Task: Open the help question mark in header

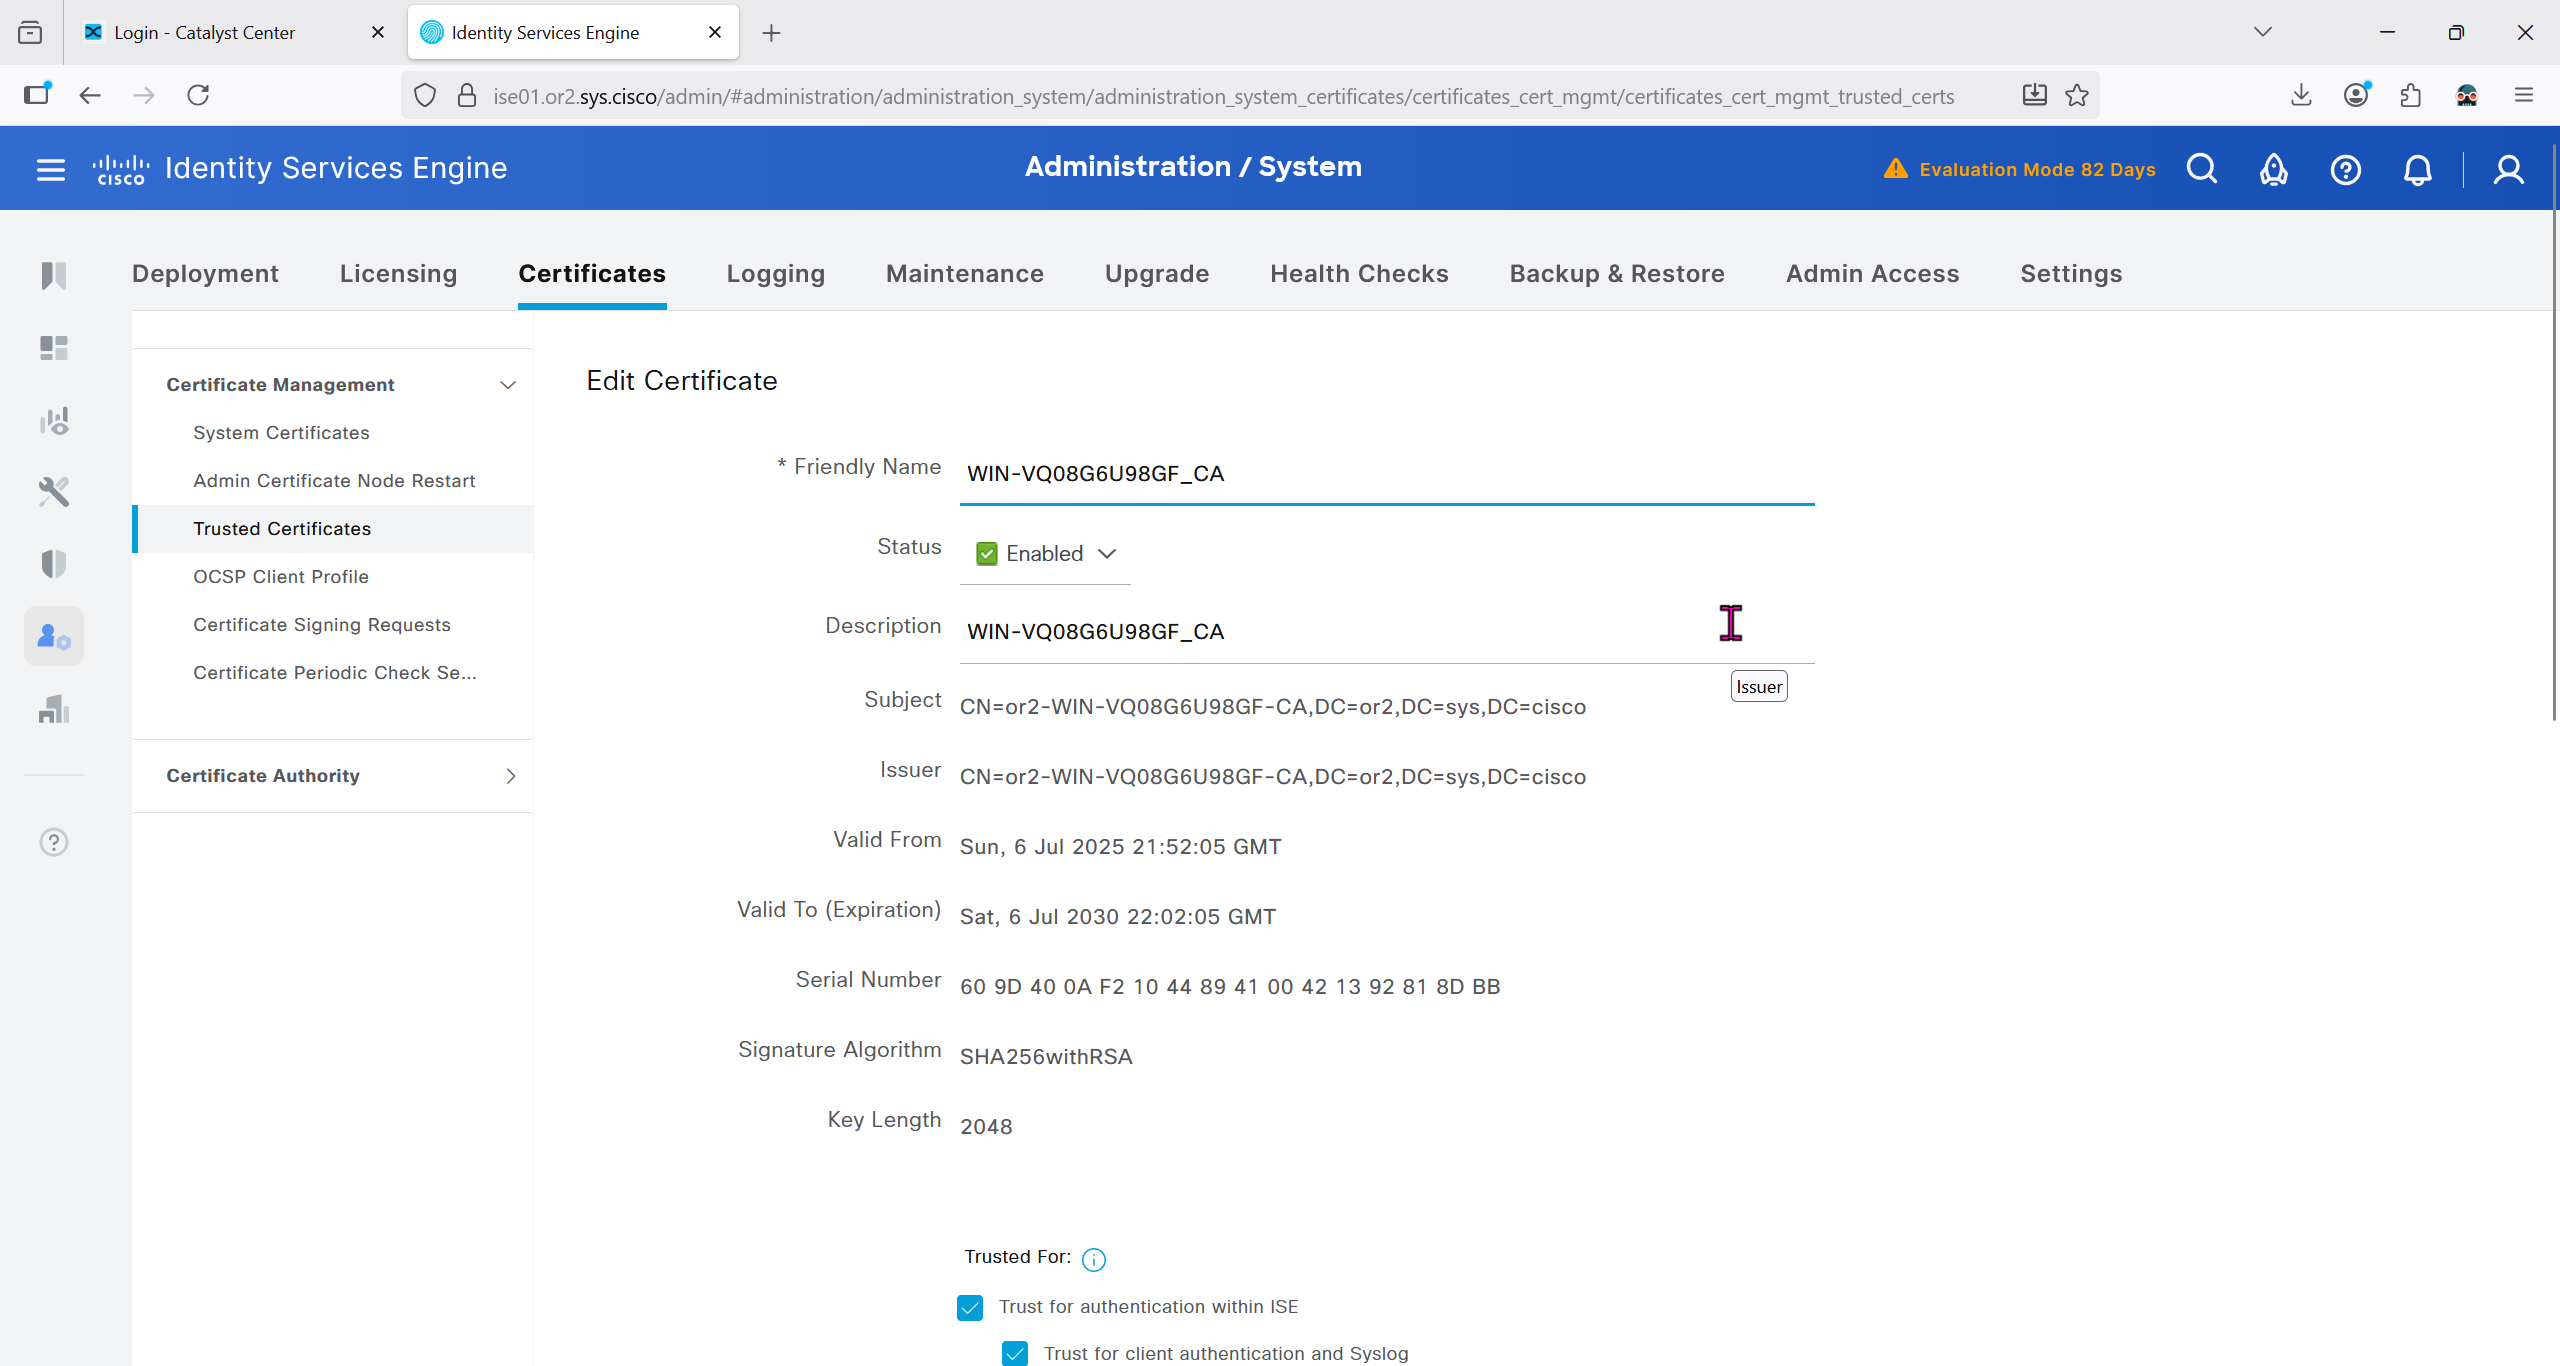Action: point(2345,169)
